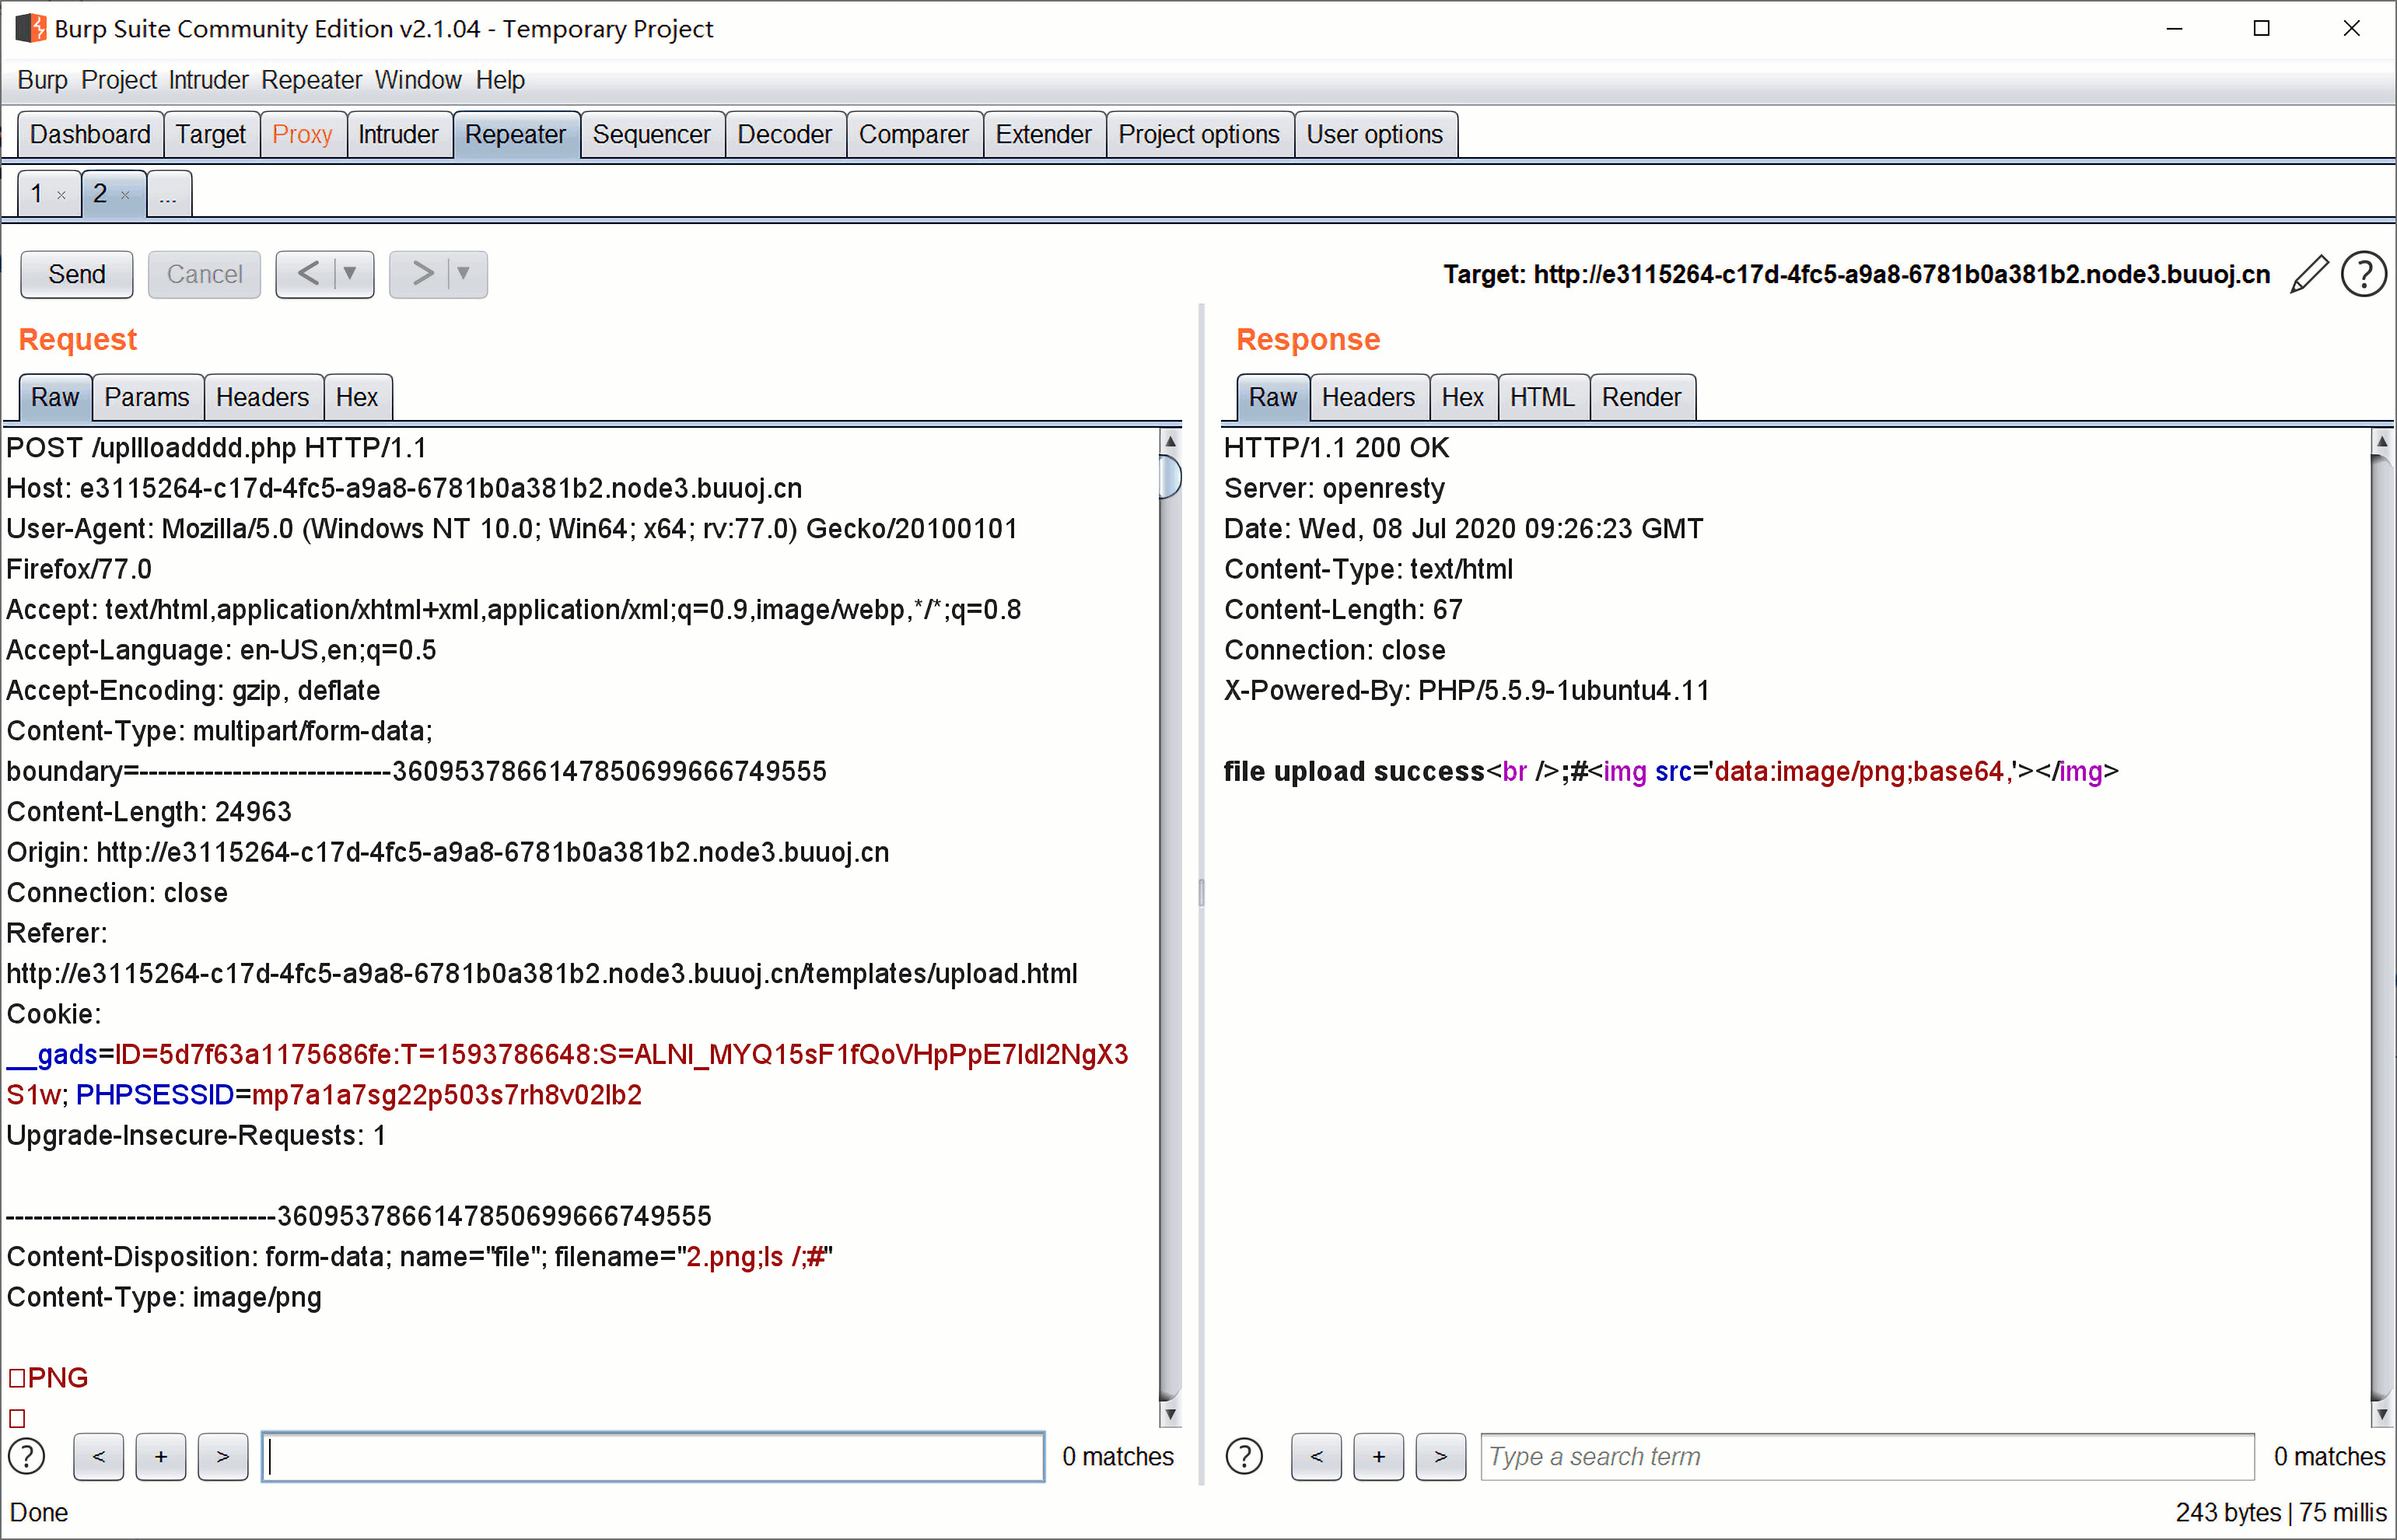Switch to the Intruder tool tab
This screenshot has width=2397, height=1540.
click(398, 134)
